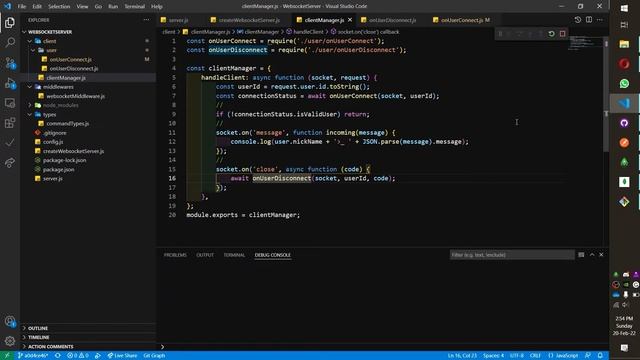Open the Run and Debug view

click(10, 83)
